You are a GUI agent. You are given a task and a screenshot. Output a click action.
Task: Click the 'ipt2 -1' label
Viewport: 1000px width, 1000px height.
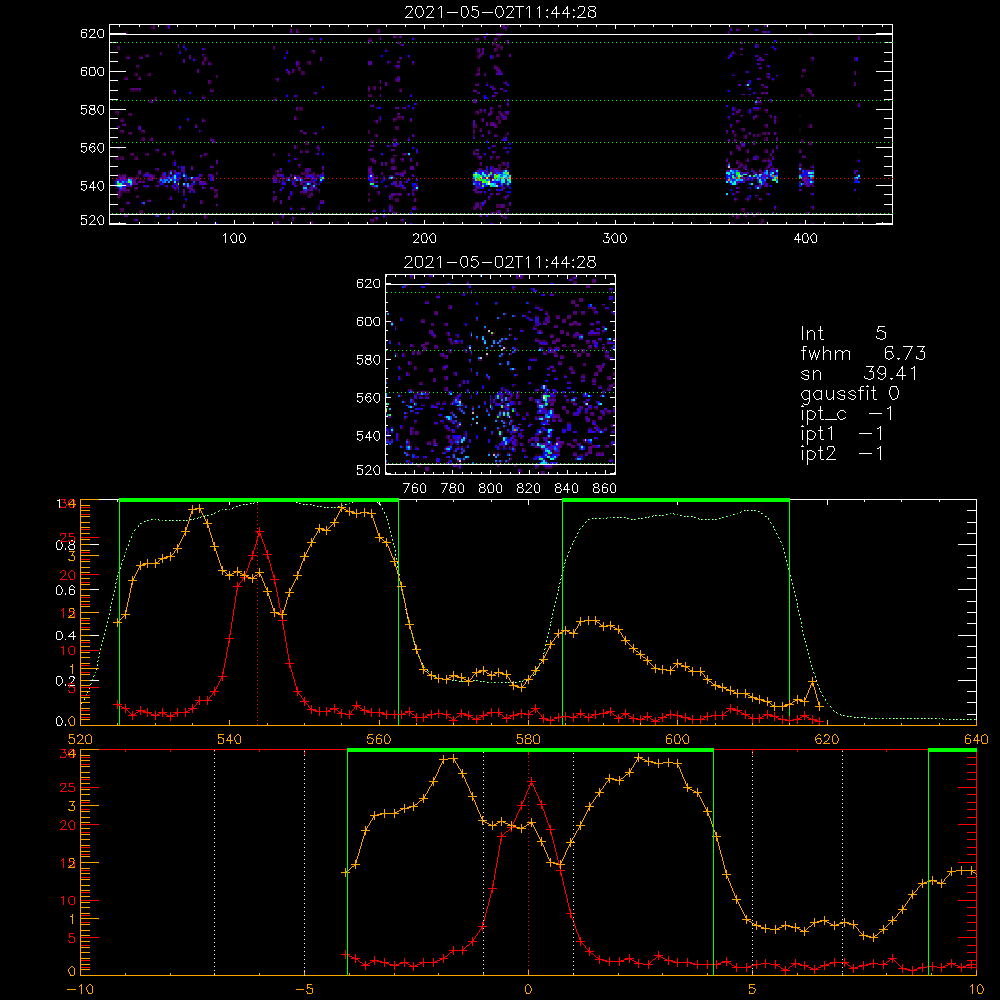click(842, 453)
